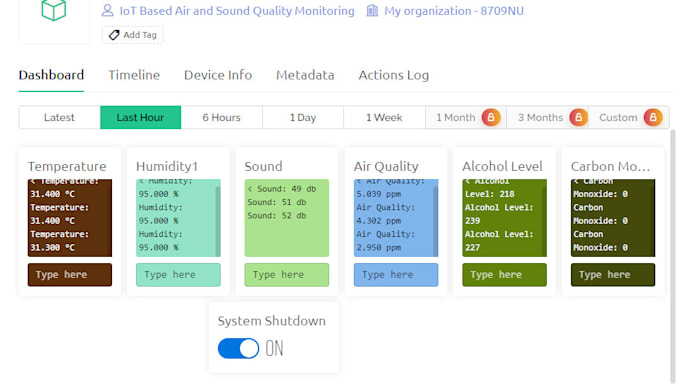Viewport: 680px width, 390px height.
Task: Choose the 1 Day time range
Action: [303, 117]
